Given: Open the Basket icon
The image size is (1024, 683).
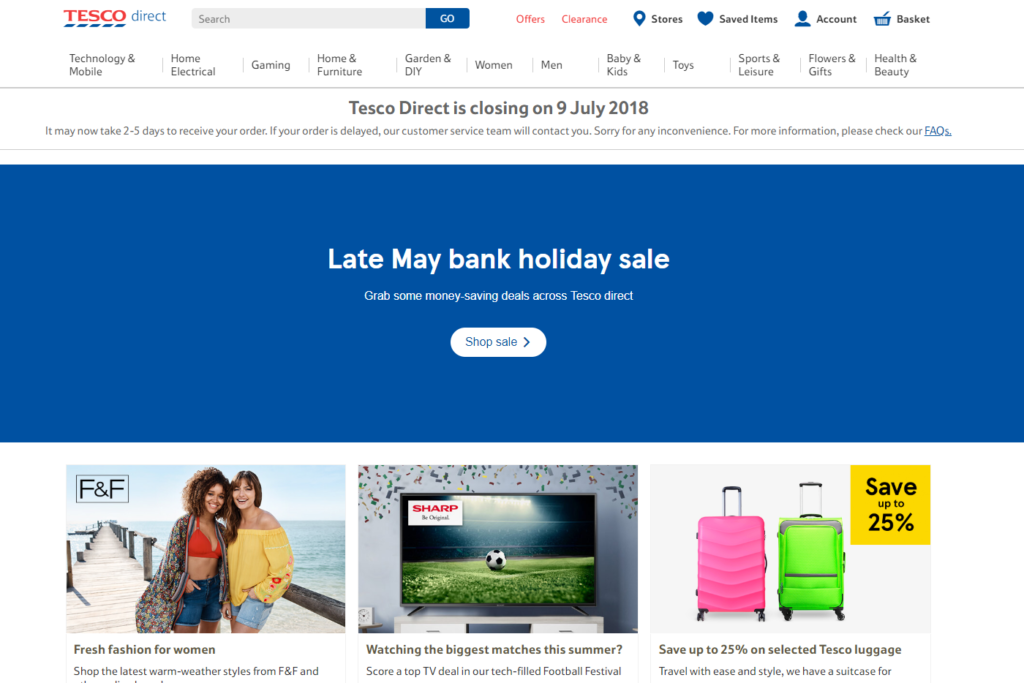Looking at the screenshot, I should tap(882, 18).
